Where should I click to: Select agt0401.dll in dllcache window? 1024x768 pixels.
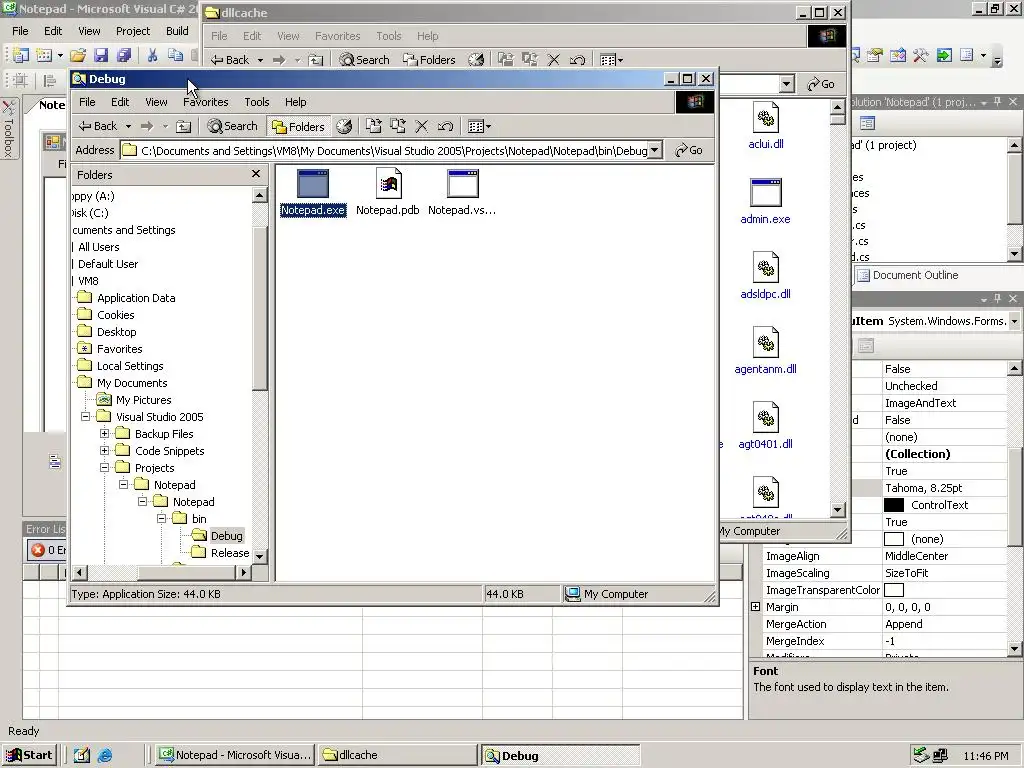[x=765, y=426]
